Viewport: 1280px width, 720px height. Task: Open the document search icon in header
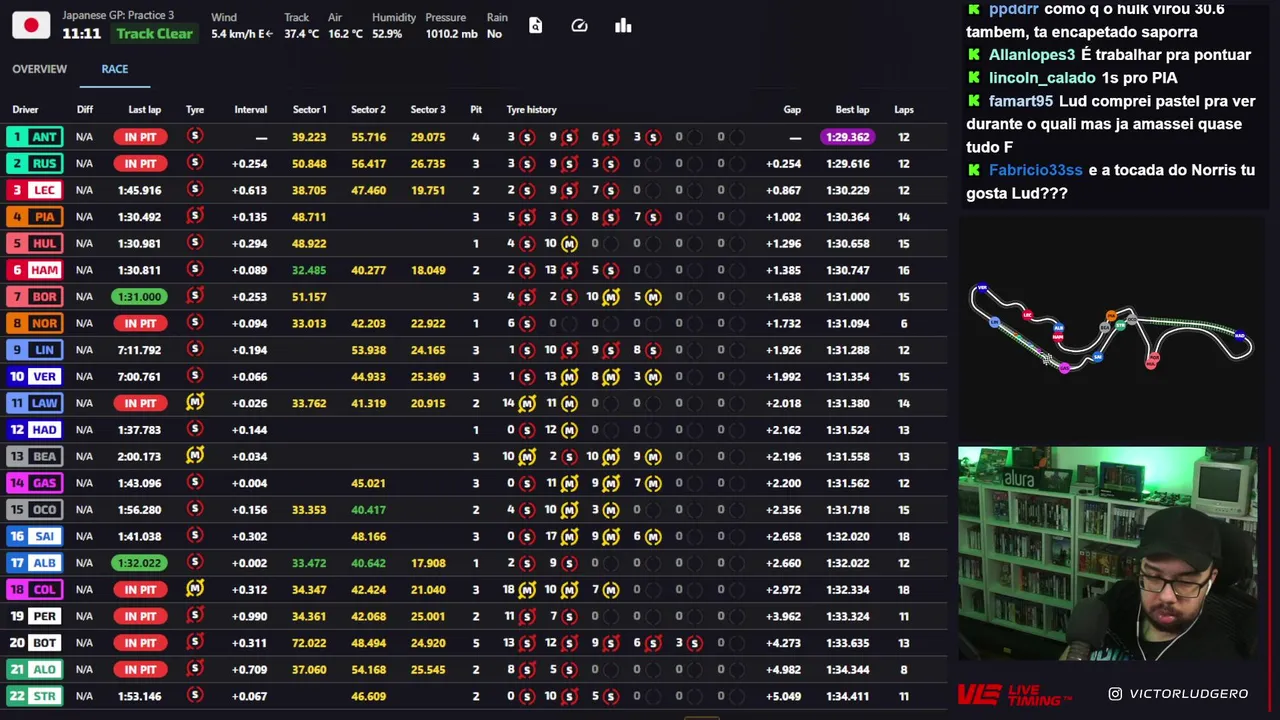536,26
